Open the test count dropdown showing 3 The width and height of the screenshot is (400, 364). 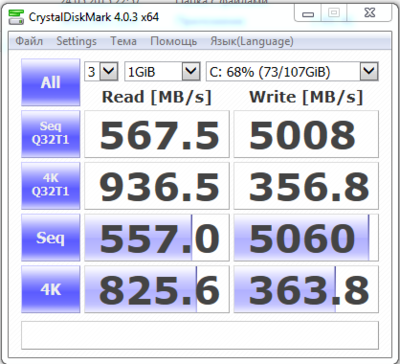(x=101, y=71)
